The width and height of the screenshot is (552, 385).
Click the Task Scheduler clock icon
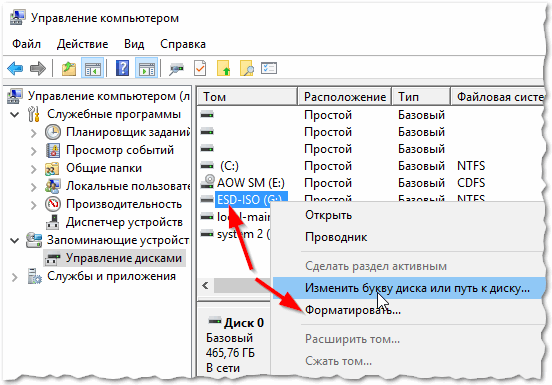53,132
